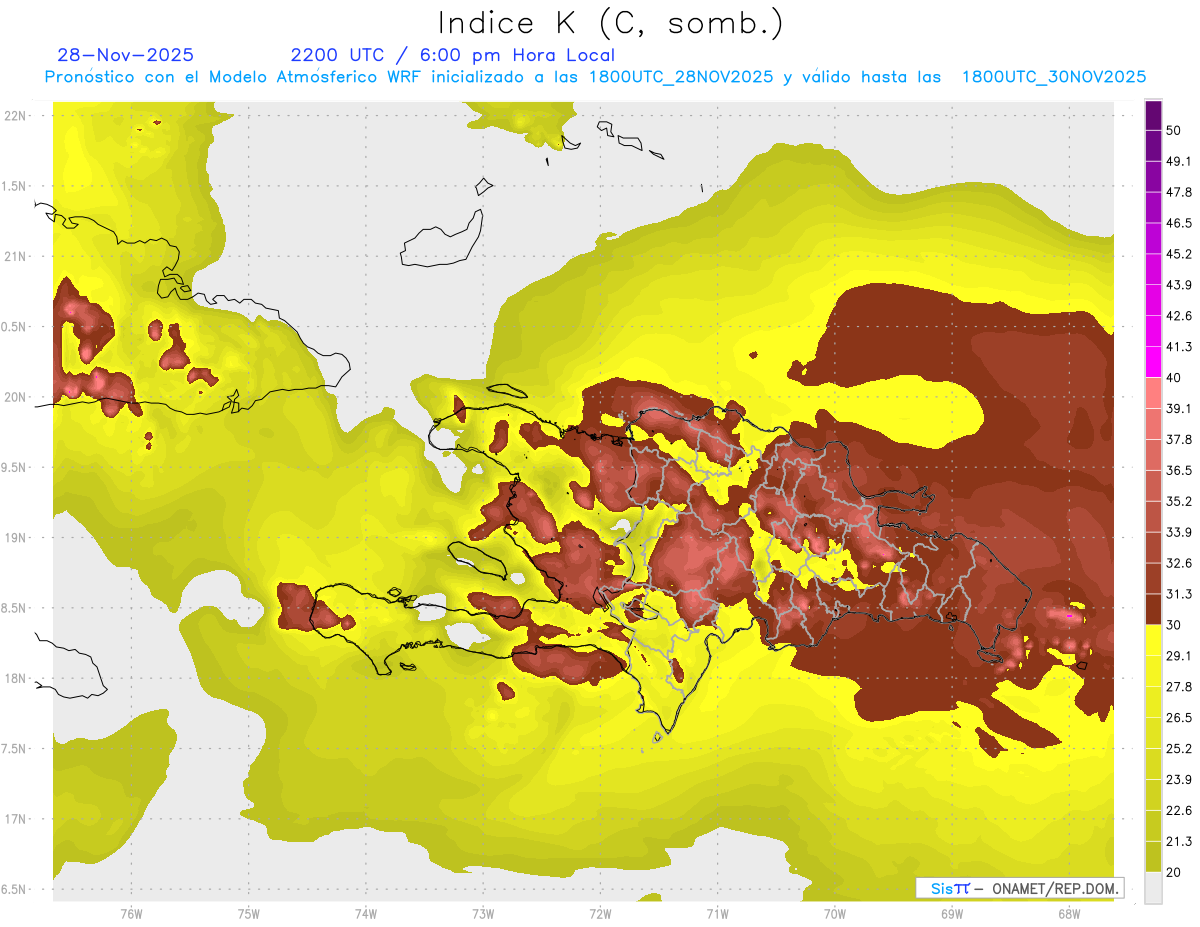The image size is (1200, 927).
Task: Click the "74W" longitude axis label
Action: click(366, 914)
